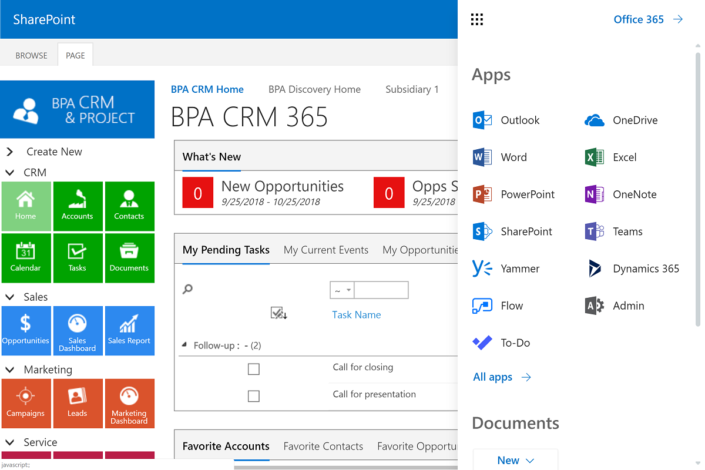This screenshot has width=705, height=470.
Task: Open the New document dropdown
Action: tap(516, 460)
